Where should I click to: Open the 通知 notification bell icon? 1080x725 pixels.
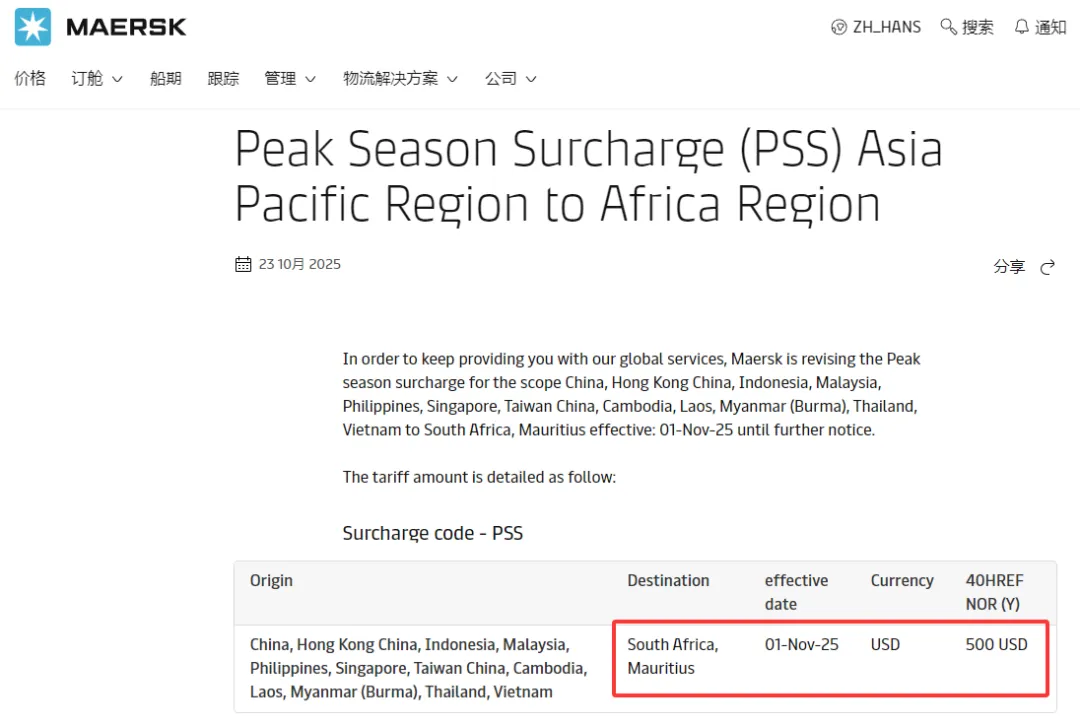tap(1023, 27)
